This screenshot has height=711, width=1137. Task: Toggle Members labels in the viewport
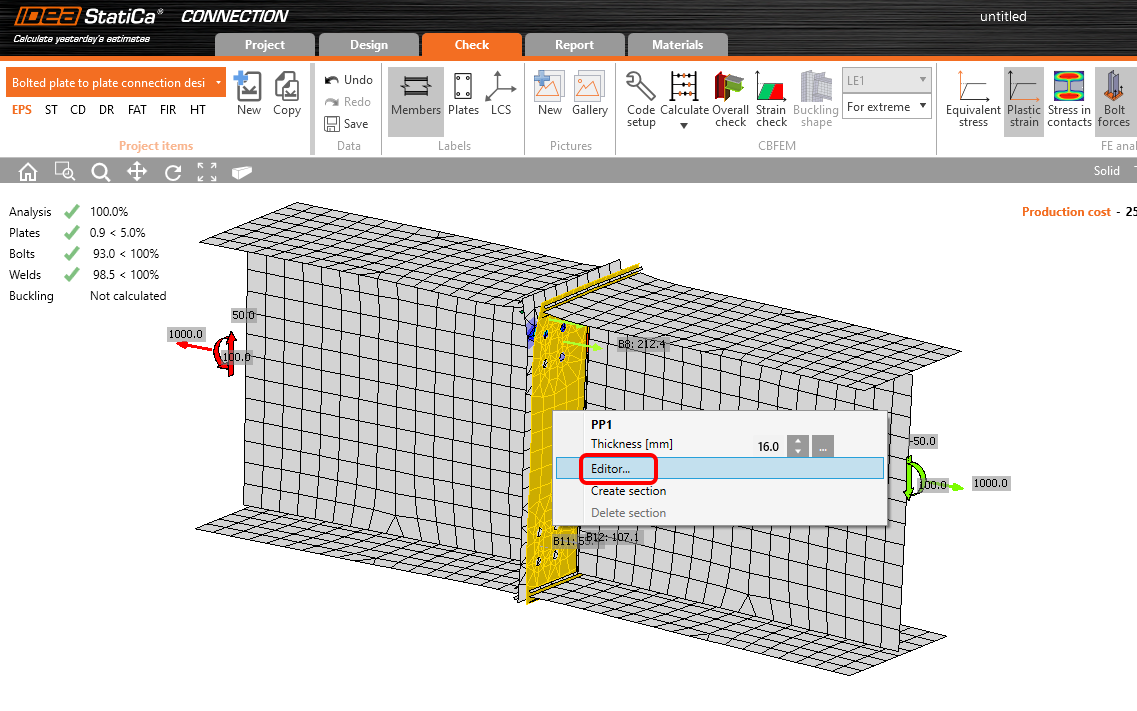[415, 99]
